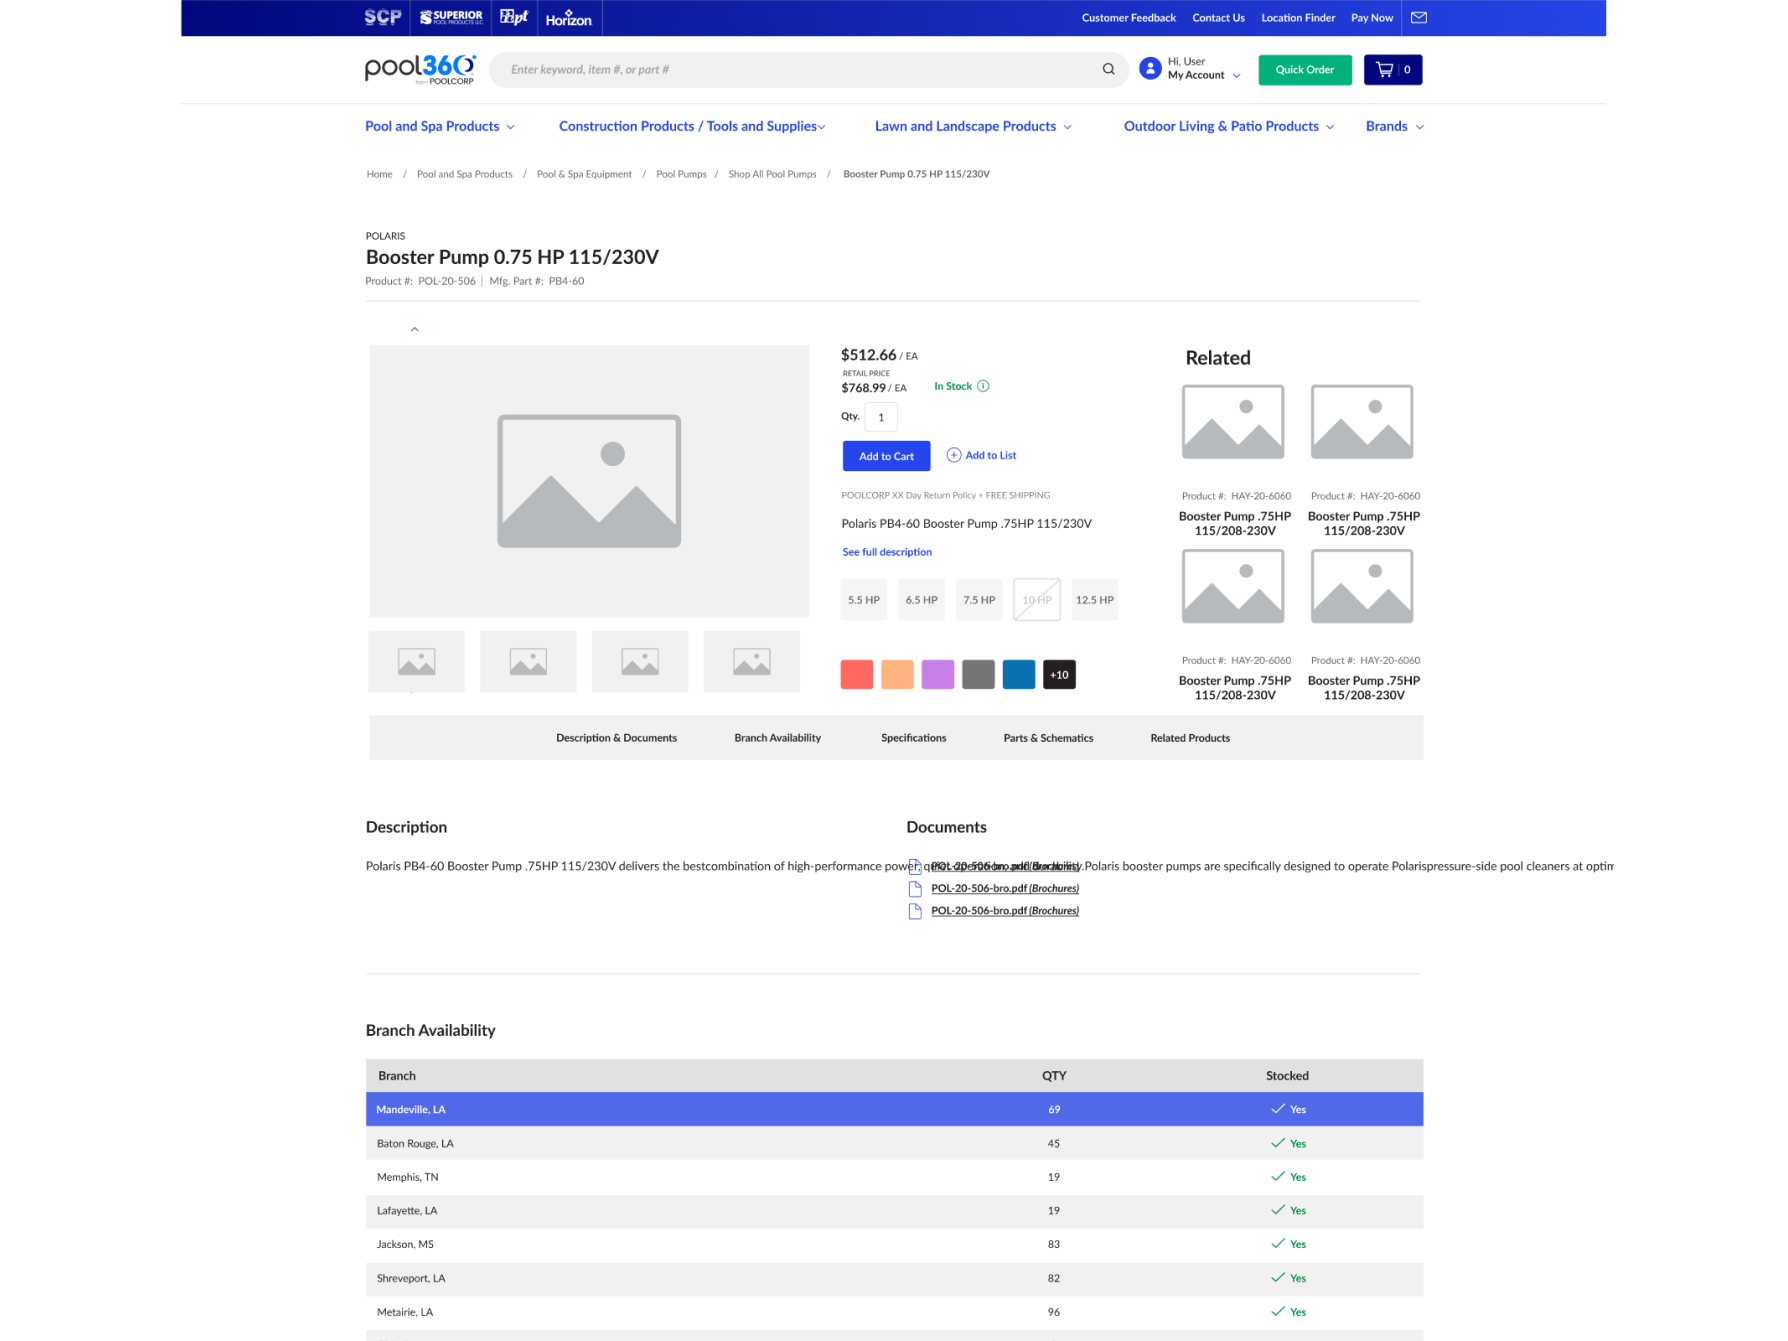Click the search magnifier icon
This screenshot has height=1341, width=1788.
pyautogui.click(x=1108, y=69)
